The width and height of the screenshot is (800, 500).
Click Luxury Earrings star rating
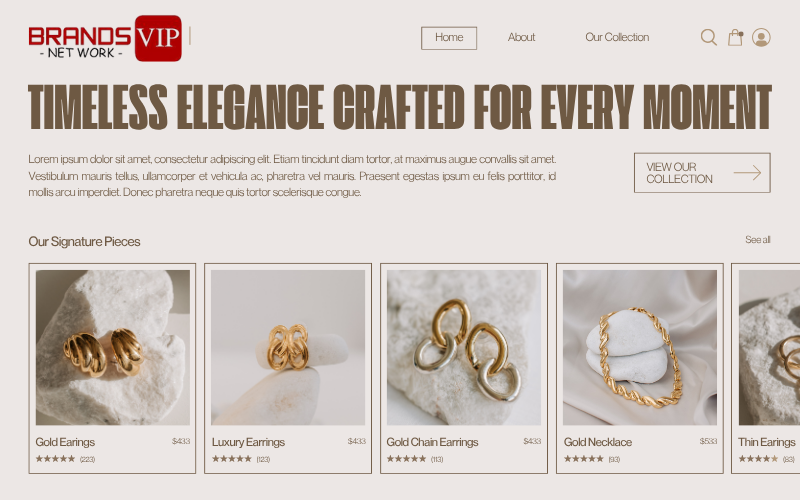[232, 459]
